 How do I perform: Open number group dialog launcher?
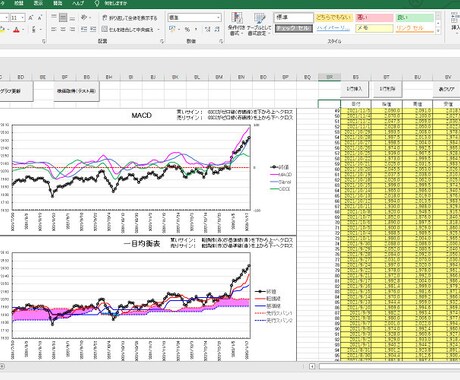pyautogui.click(x=221, y=41)
